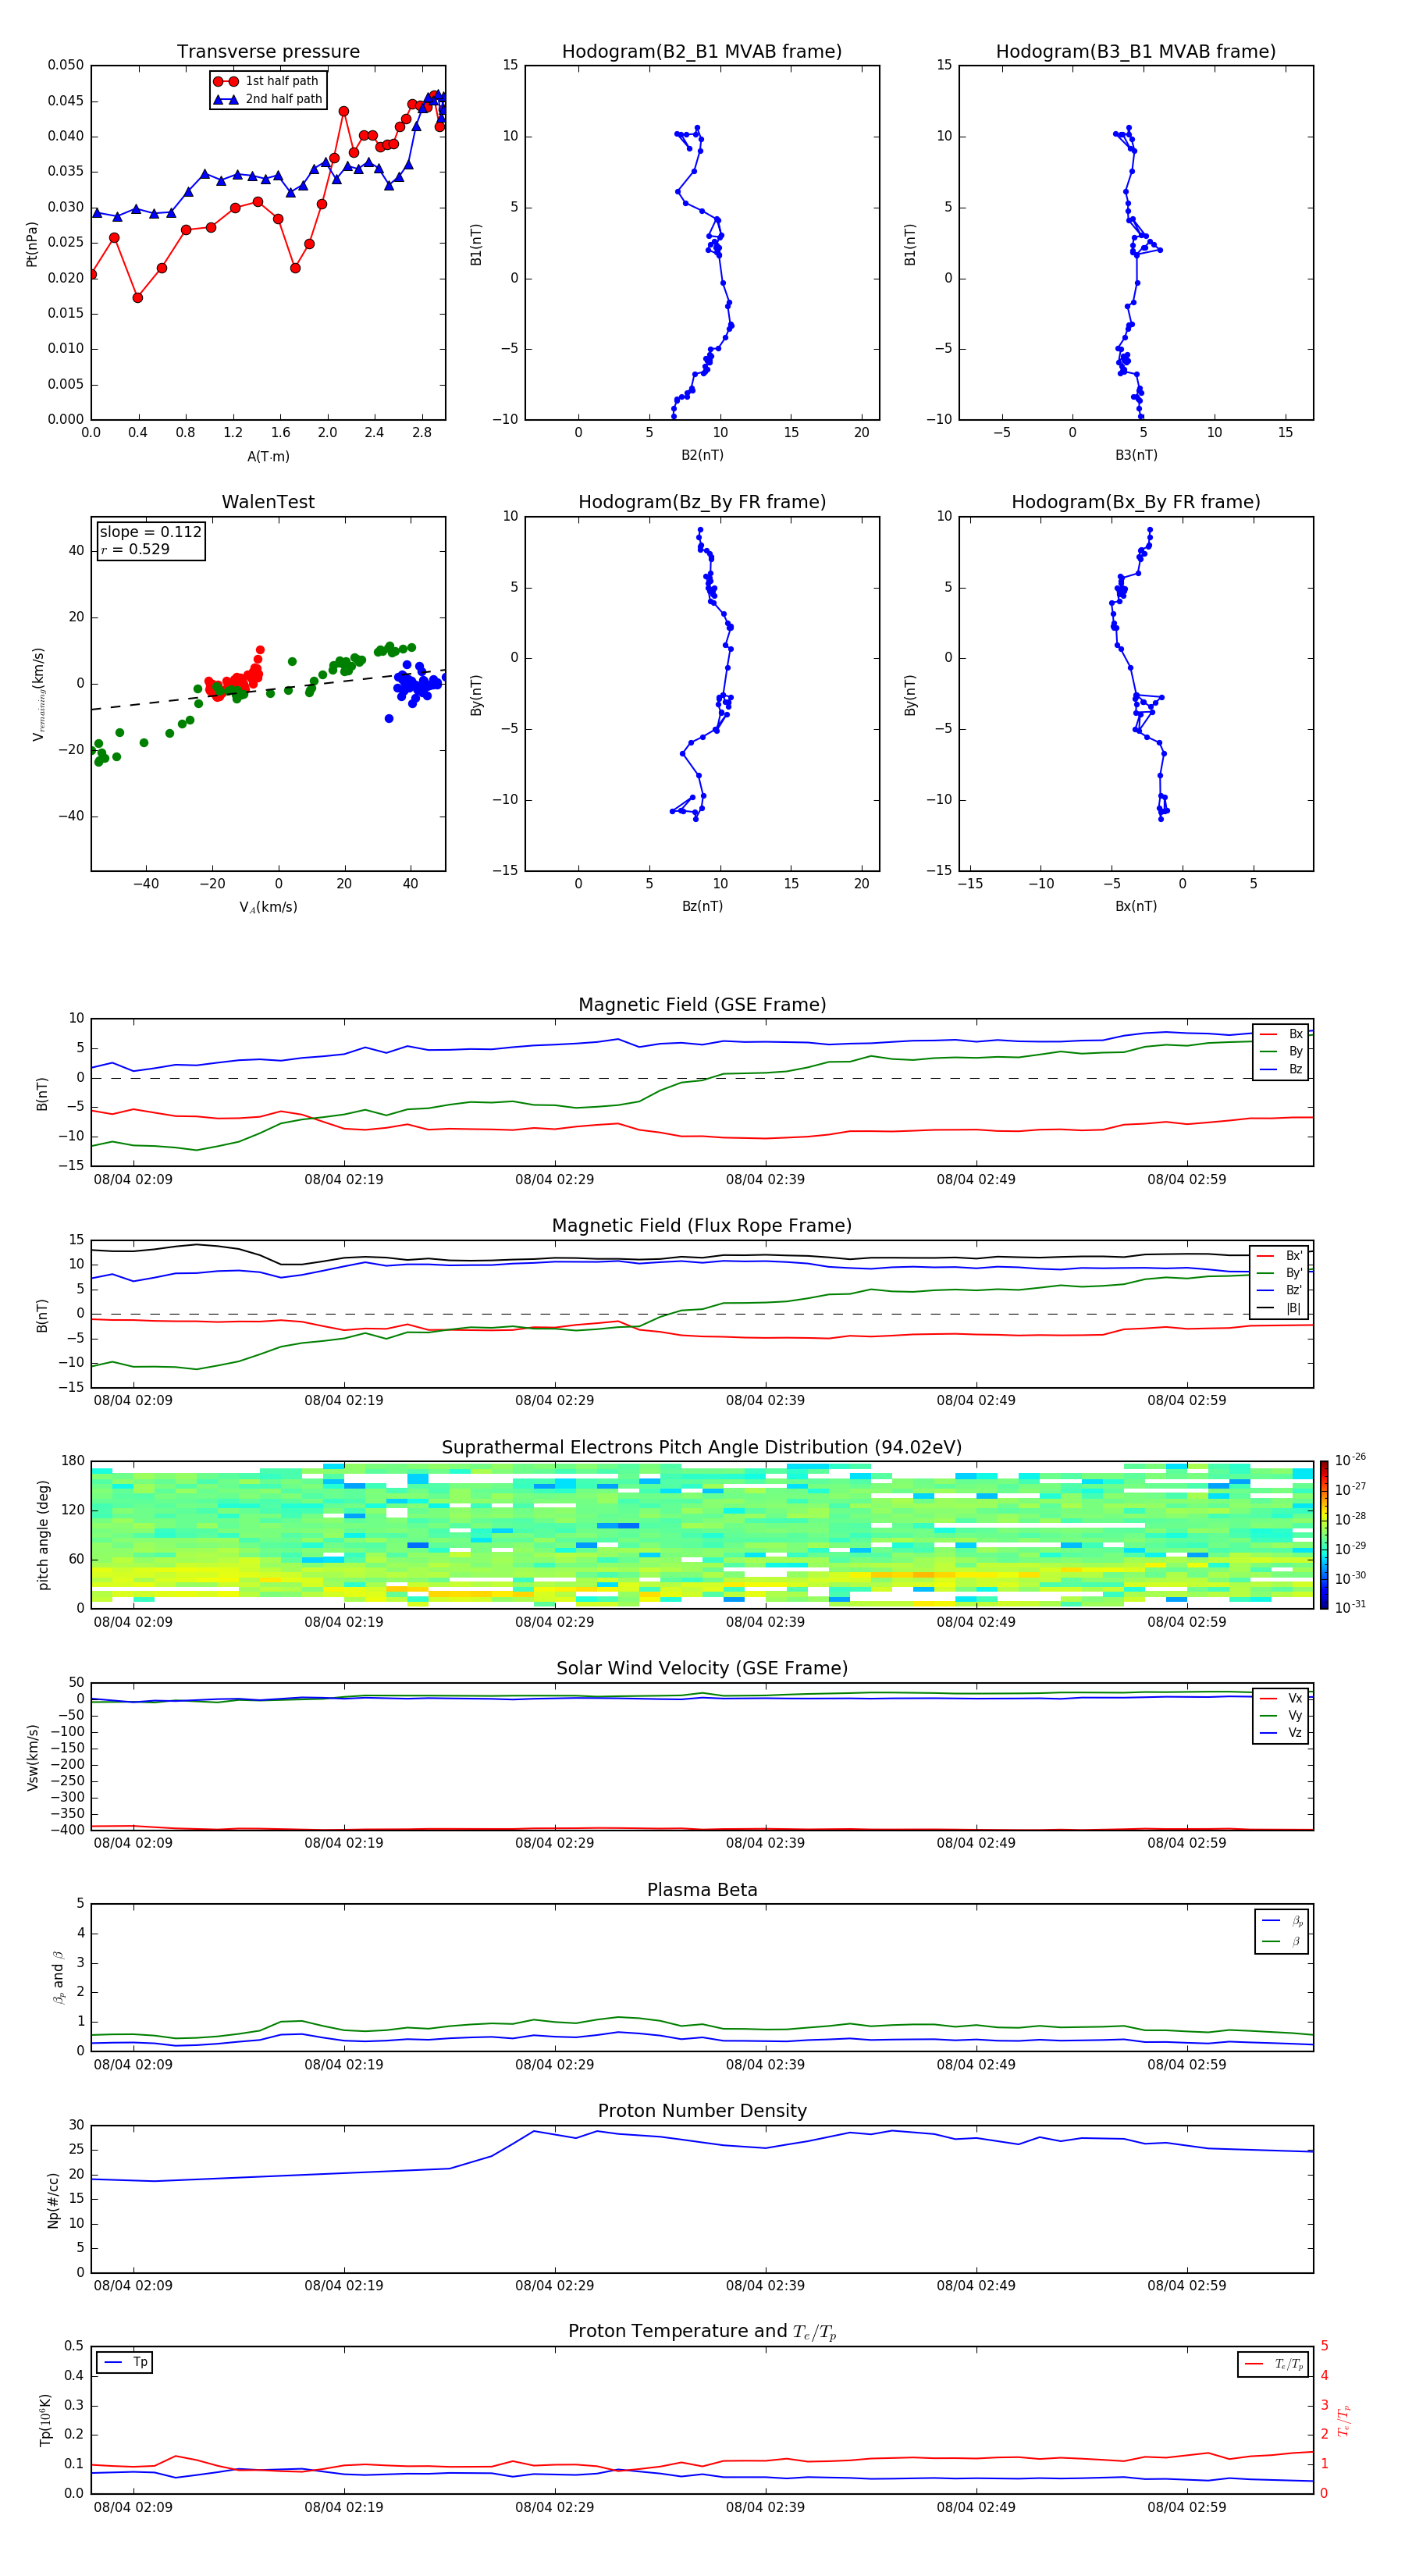Click the "B2(nT)" x-axis label
This screenshot has width=1405, height=2576.
click(x=702, y=455)
